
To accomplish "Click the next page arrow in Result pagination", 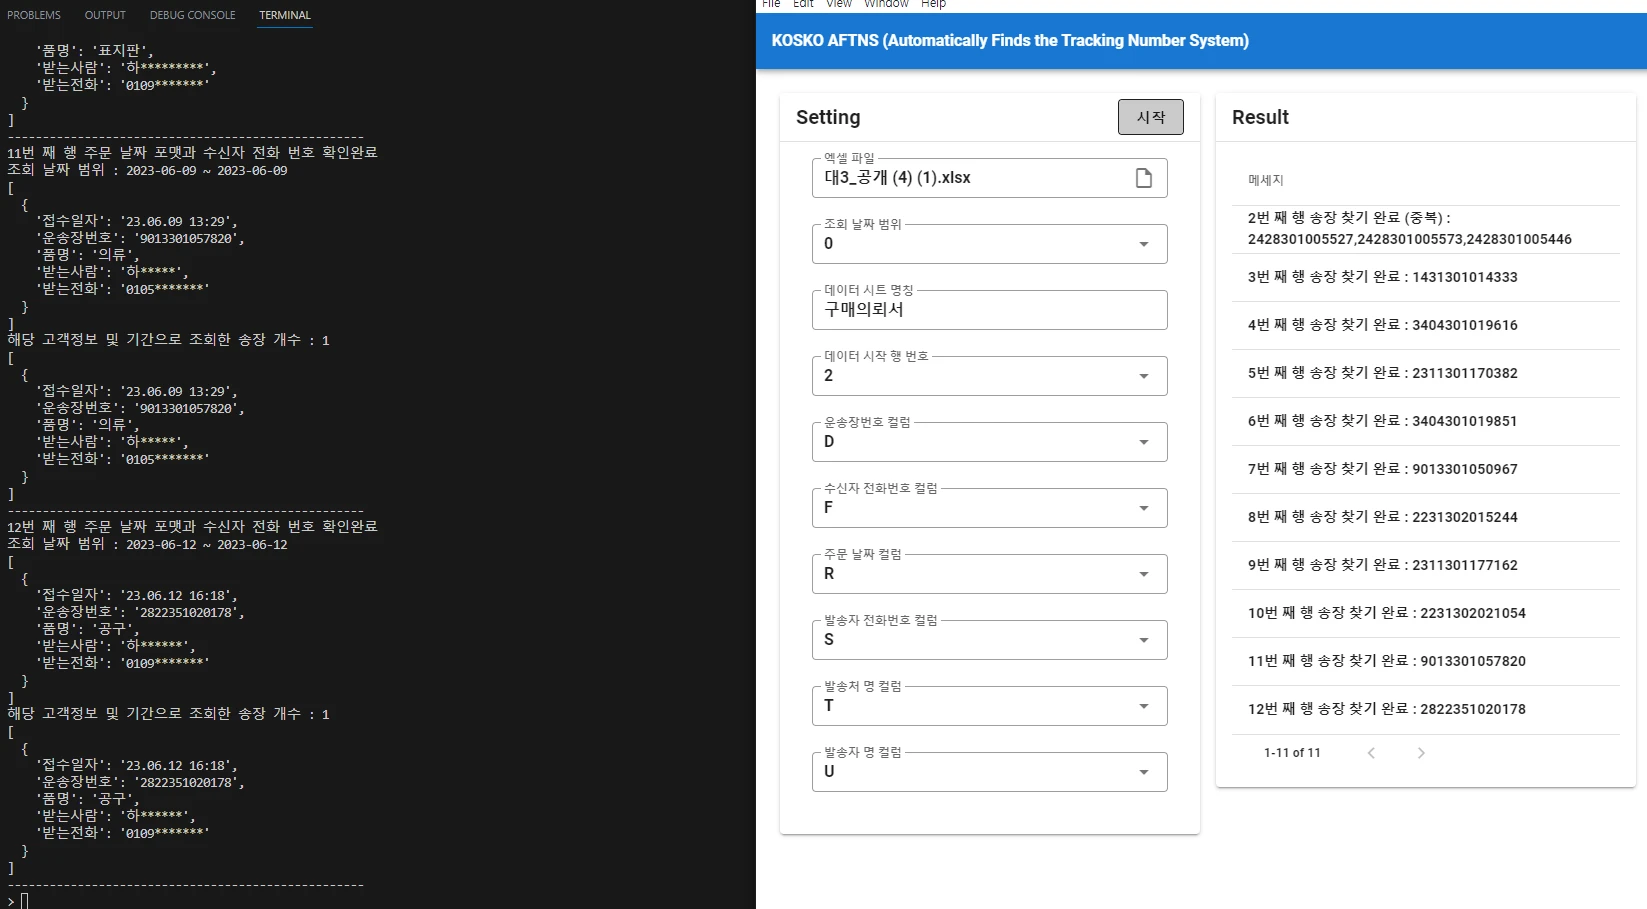I will [1420, 753].
